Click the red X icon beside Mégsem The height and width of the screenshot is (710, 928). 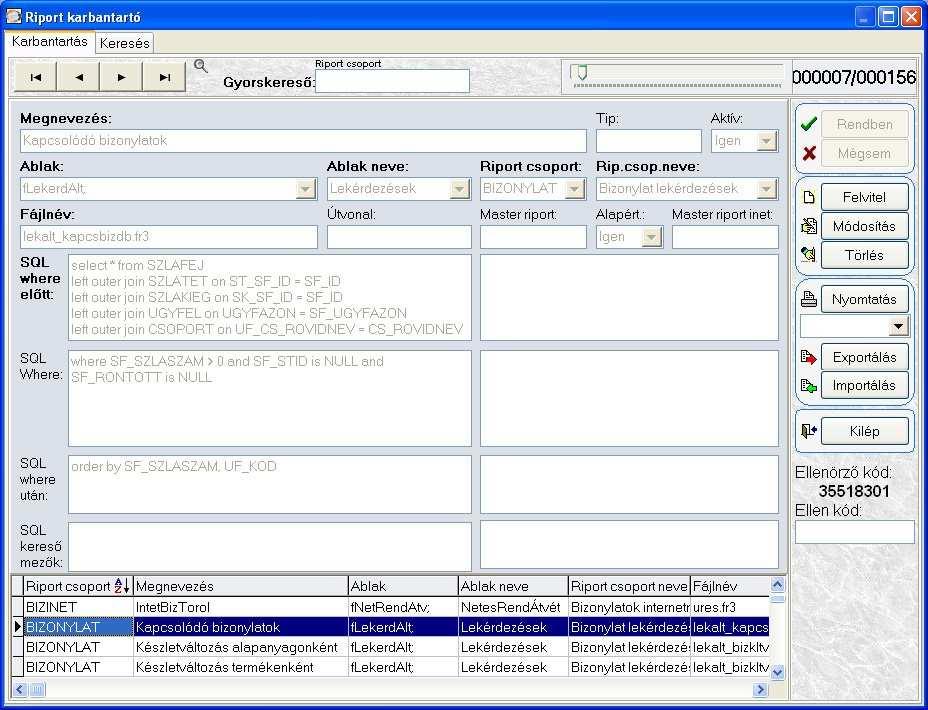[808, 154]
